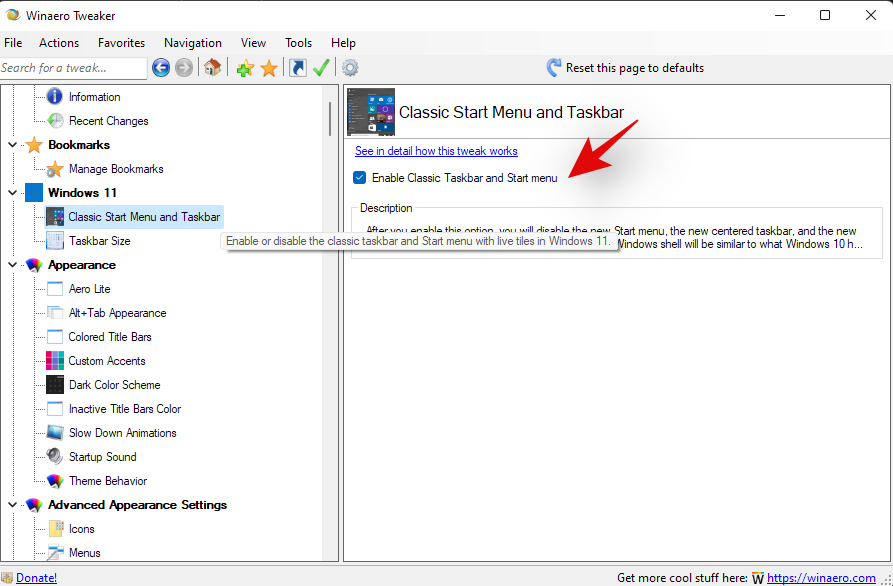This screenshot has height=586, width=893.
Task: Click the green checkmark toolbar icon
Action: 321,68
